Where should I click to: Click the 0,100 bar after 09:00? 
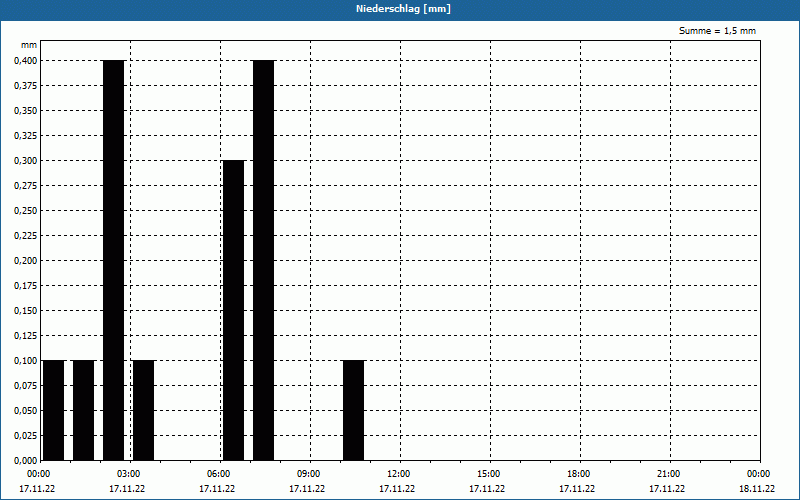click(354, 411)
